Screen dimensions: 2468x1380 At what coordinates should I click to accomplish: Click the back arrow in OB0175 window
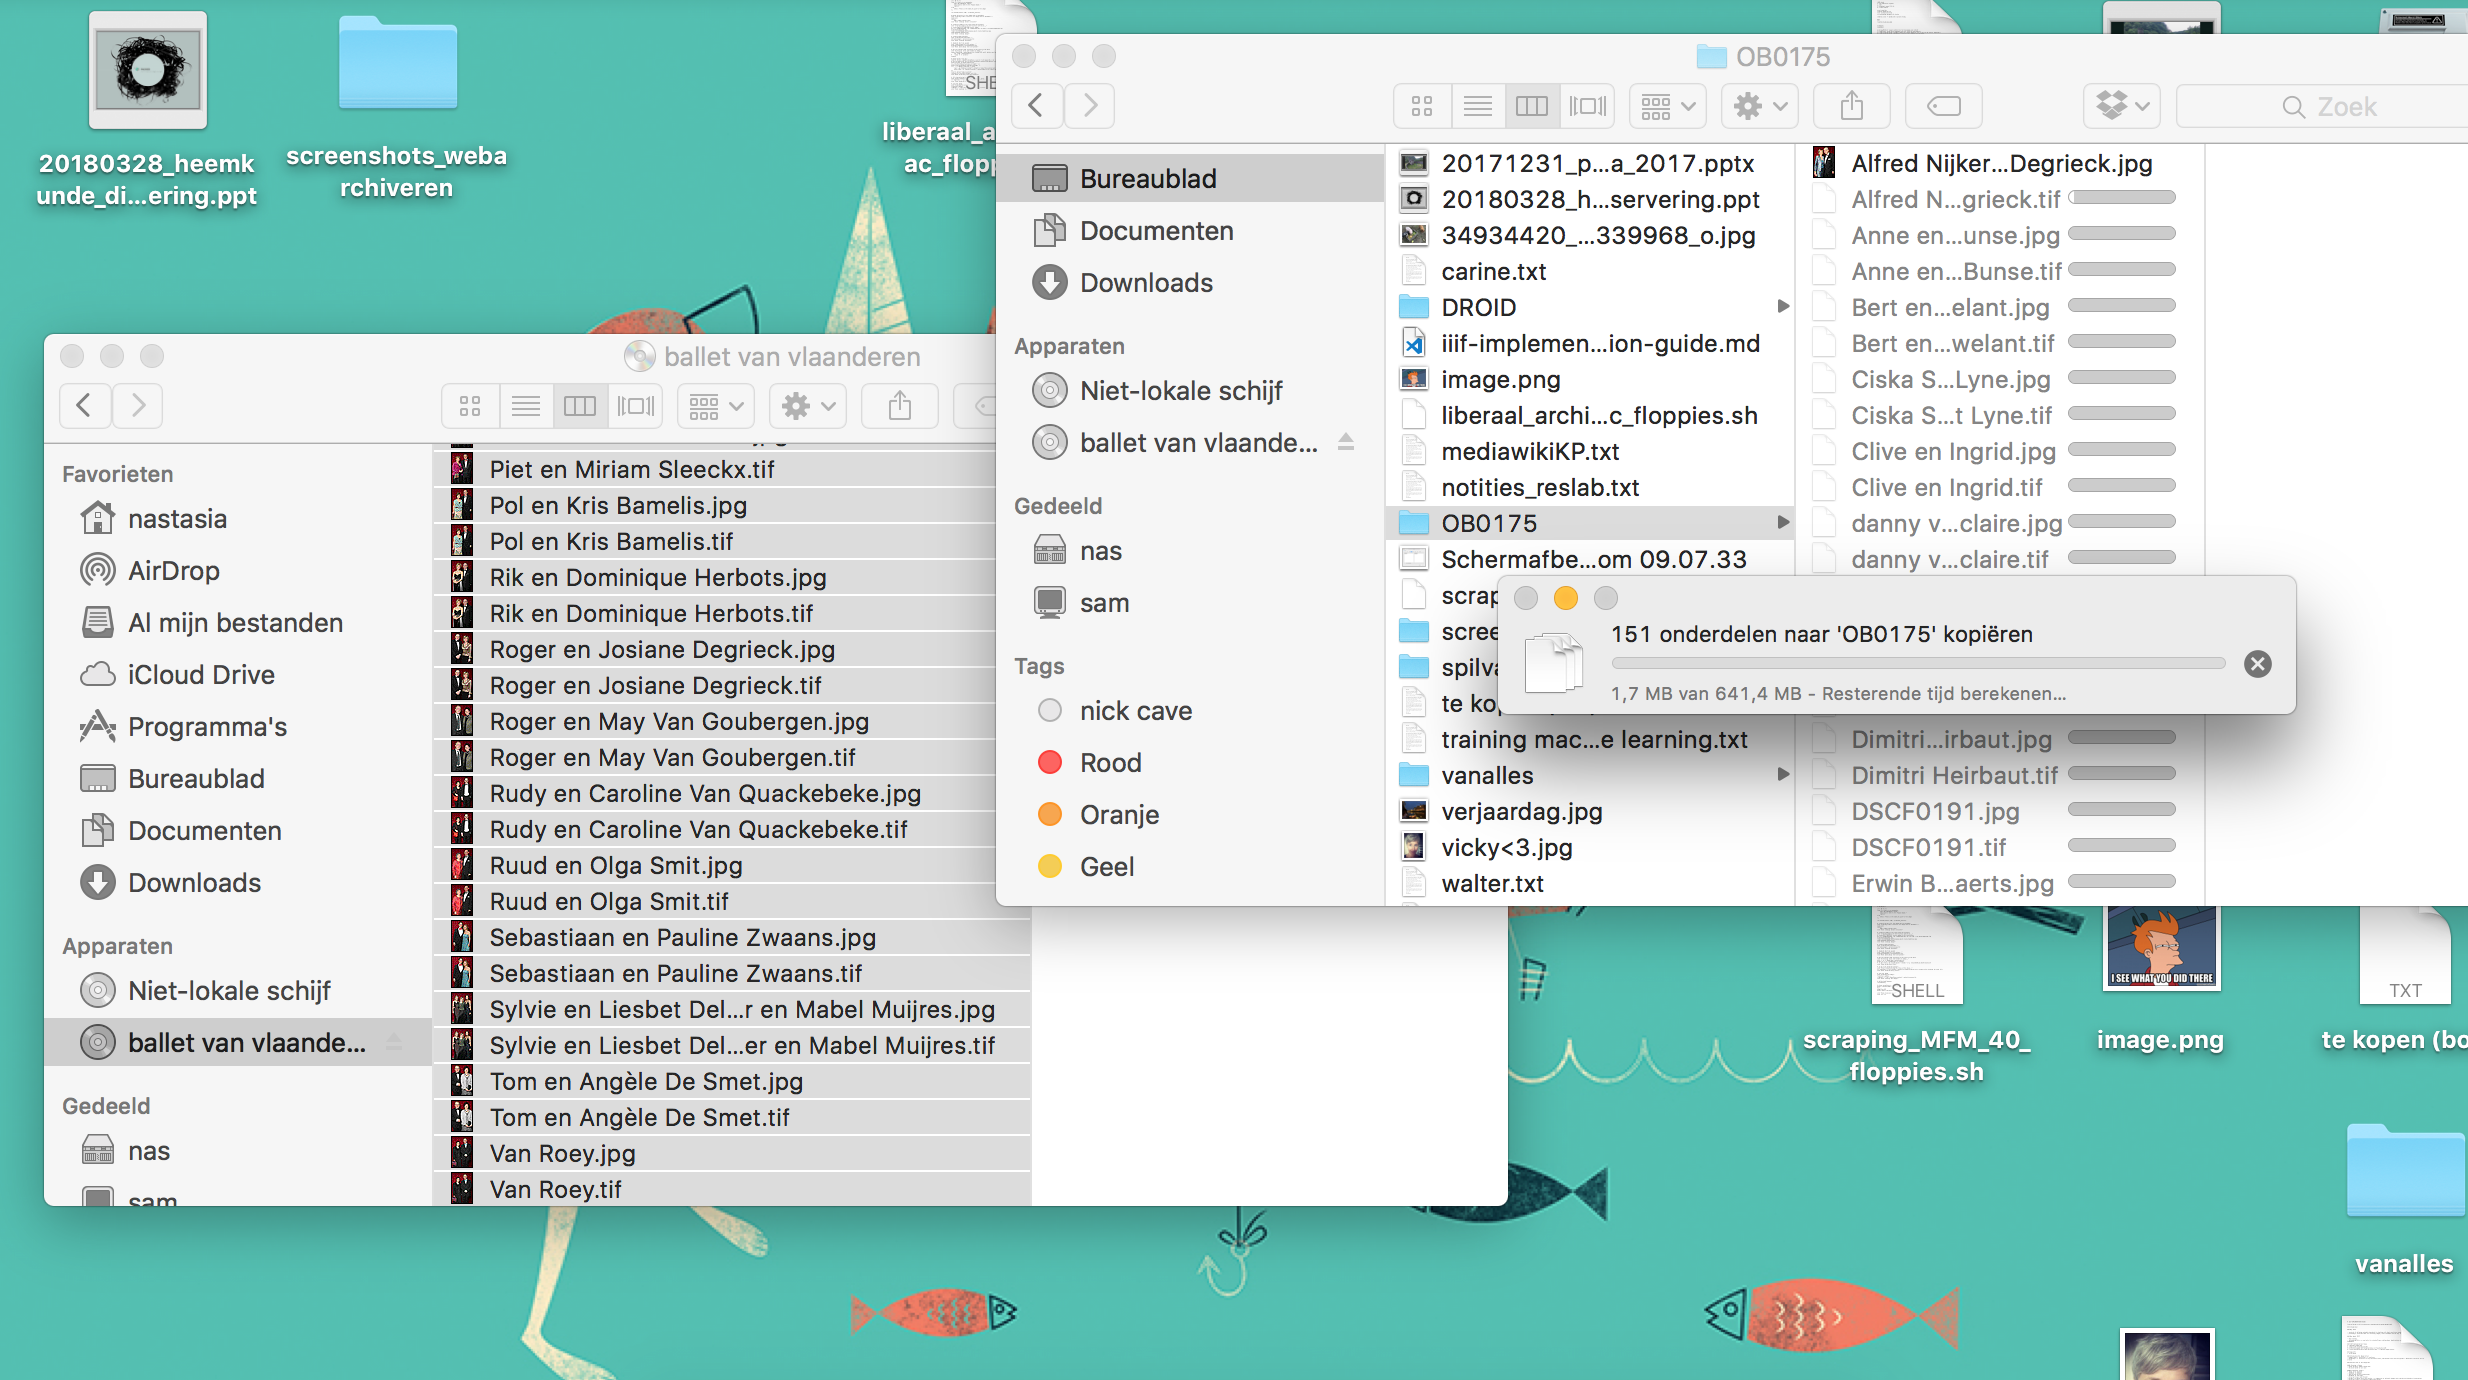click(x=1037, y=106)
